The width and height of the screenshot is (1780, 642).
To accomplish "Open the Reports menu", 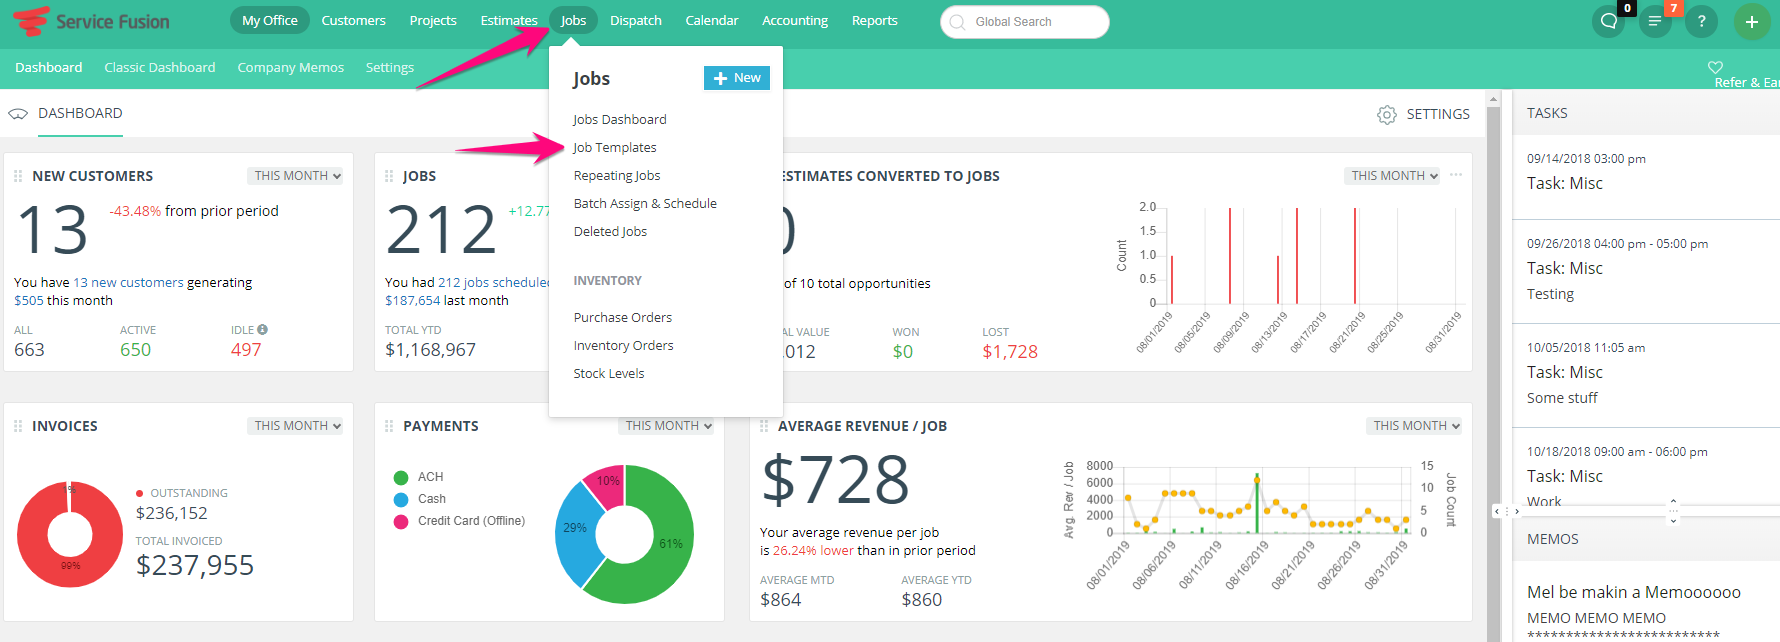I will pos(875,21).
